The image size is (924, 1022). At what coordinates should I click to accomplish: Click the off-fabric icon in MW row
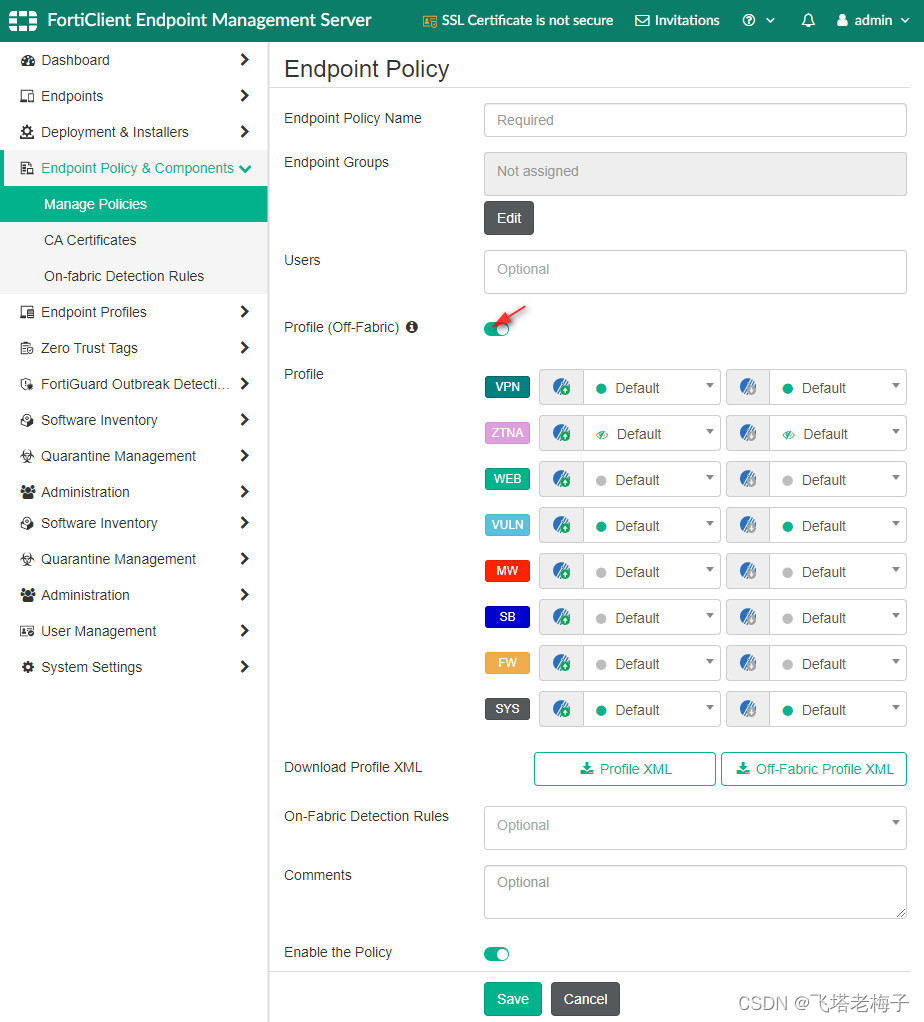click(x=748, y=572)
